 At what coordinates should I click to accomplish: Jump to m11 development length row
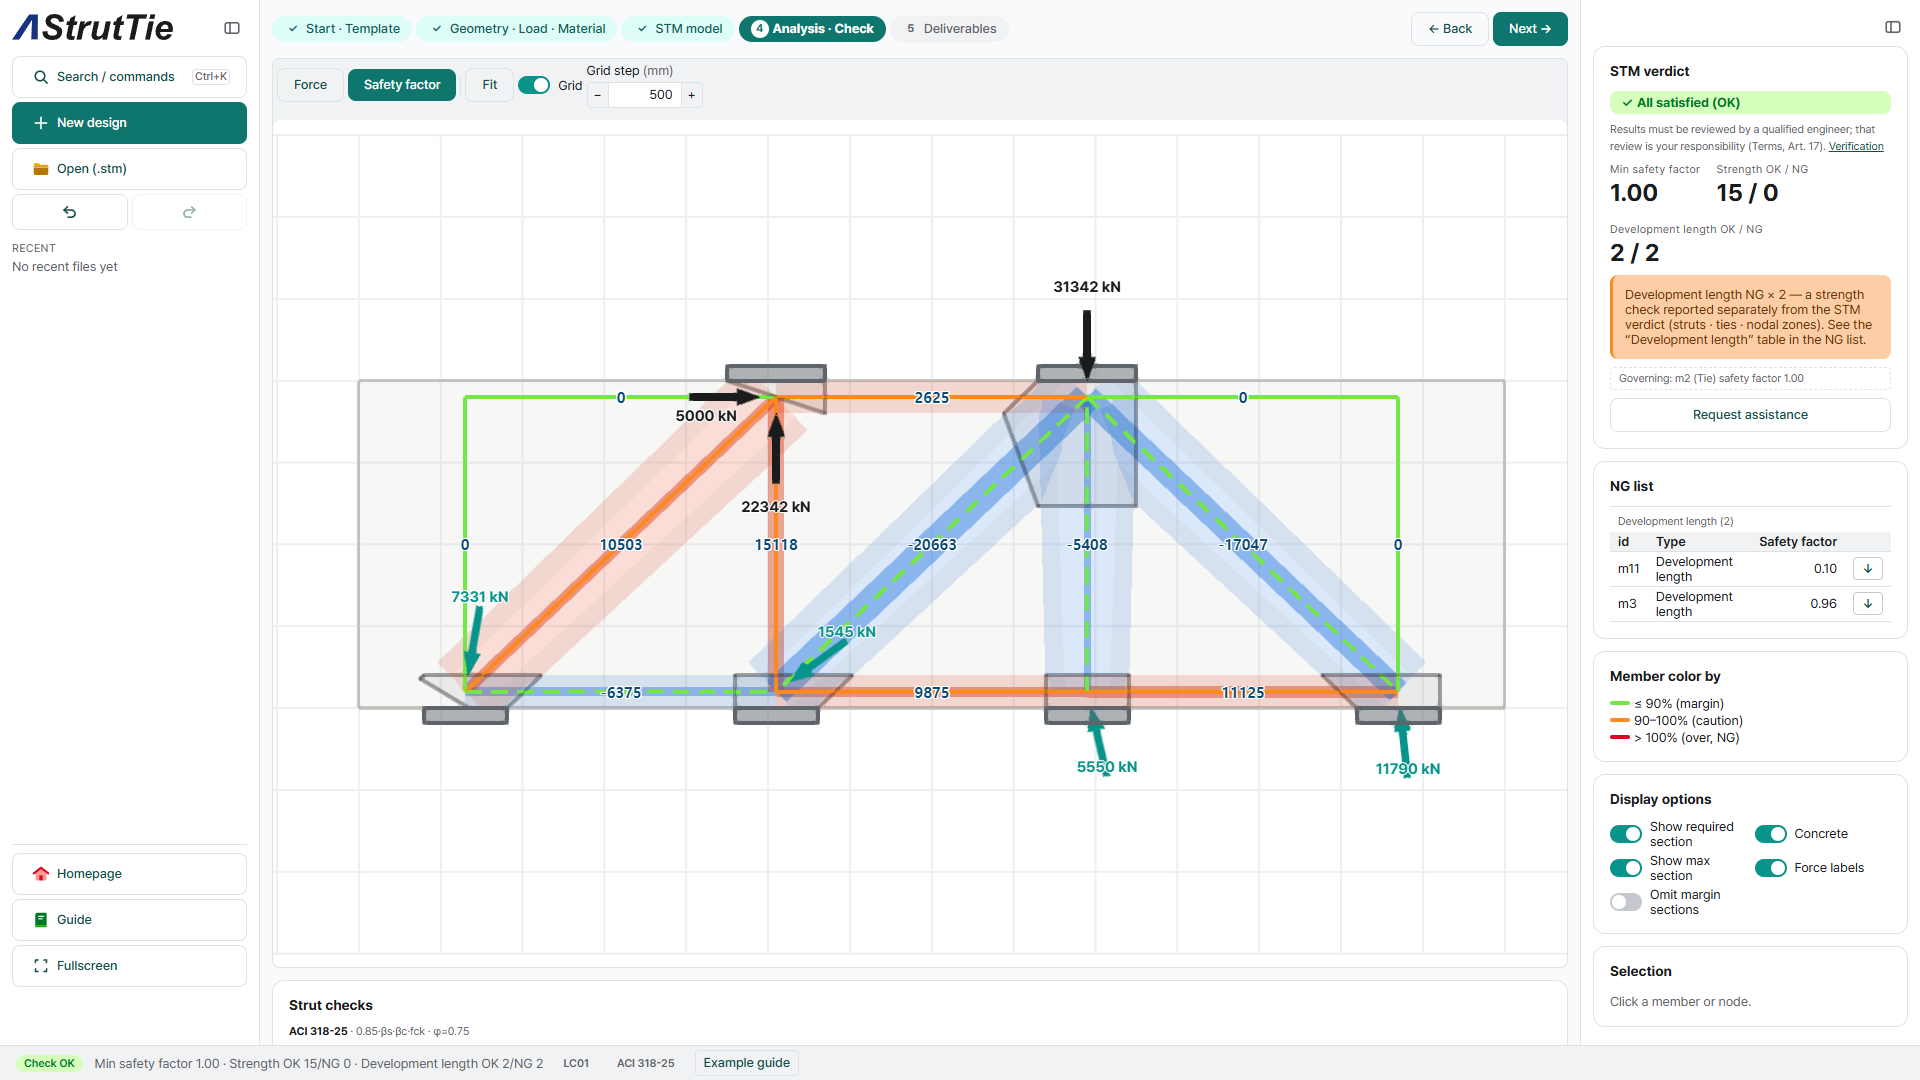coord(1867,569)
